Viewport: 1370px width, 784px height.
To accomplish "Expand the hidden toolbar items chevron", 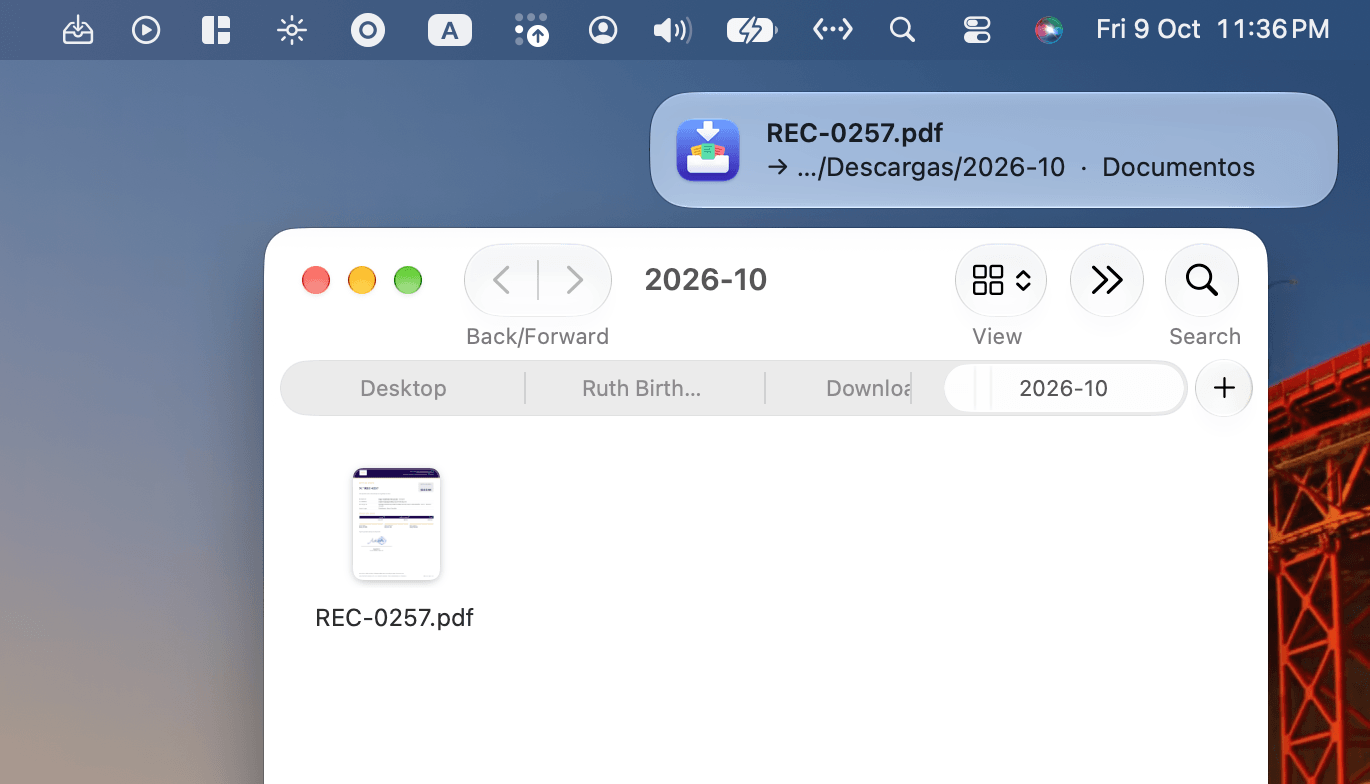I will 1107,280.
